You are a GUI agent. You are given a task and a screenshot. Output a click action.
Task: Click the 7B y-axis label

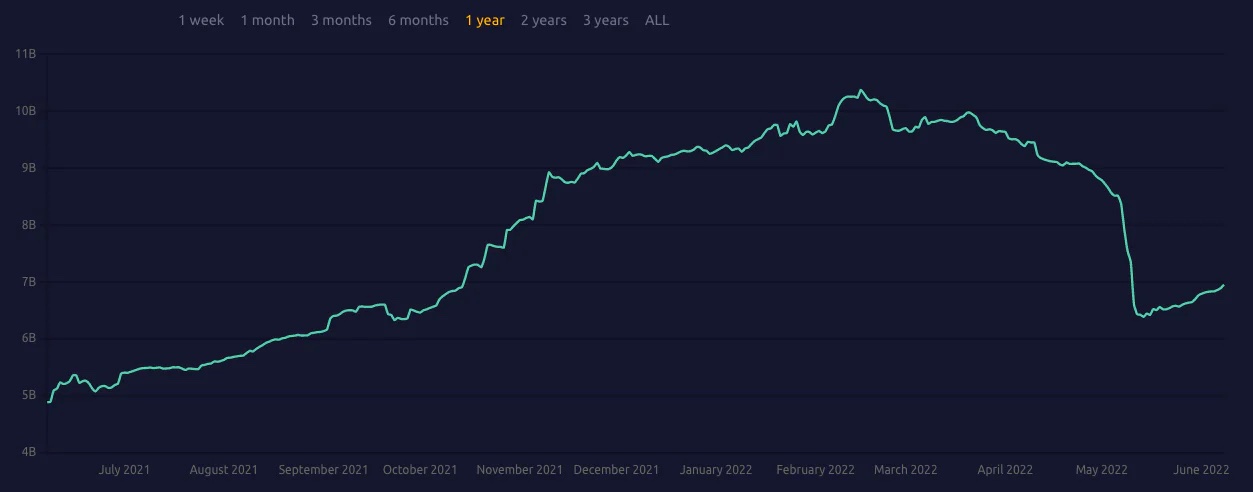pyautogui.click(x=28, y=282)
